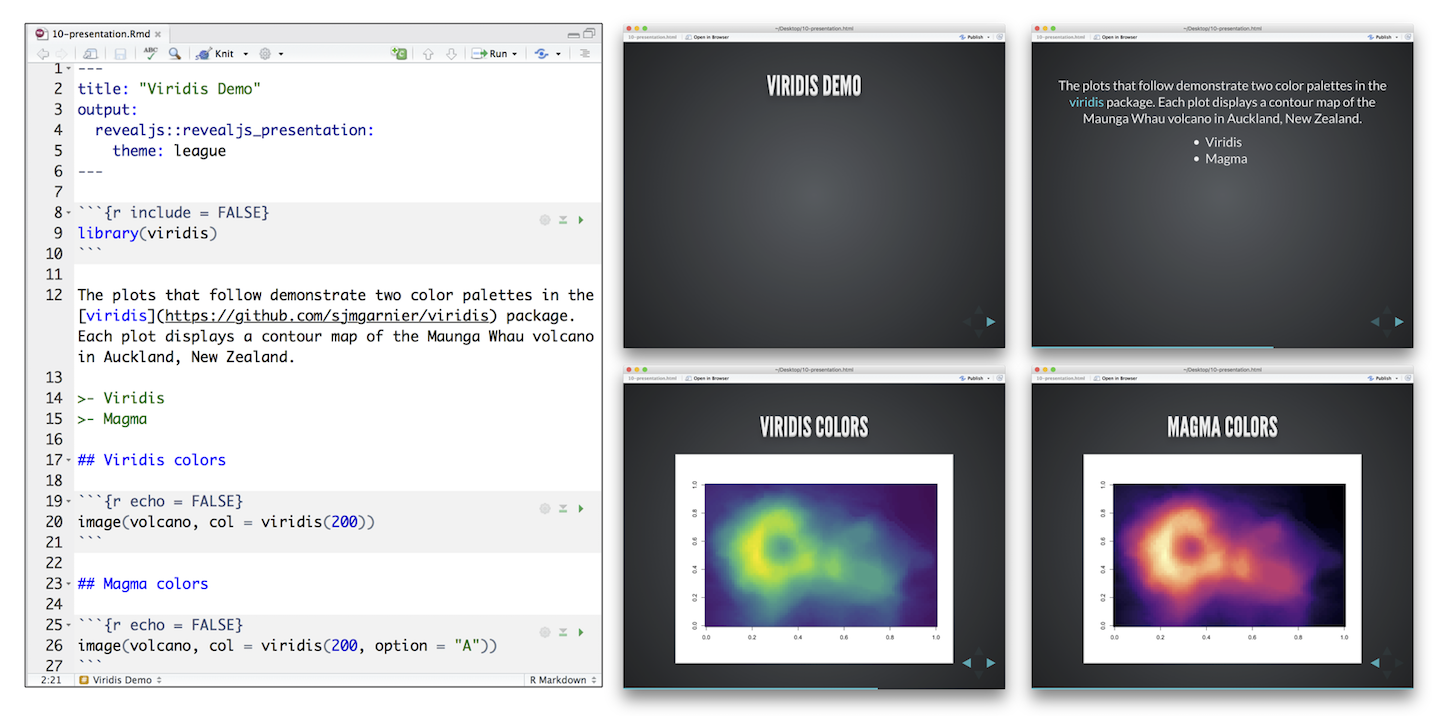Click the Show in new window icon
Screen dimensions: 1440x716
click(90, 54)
